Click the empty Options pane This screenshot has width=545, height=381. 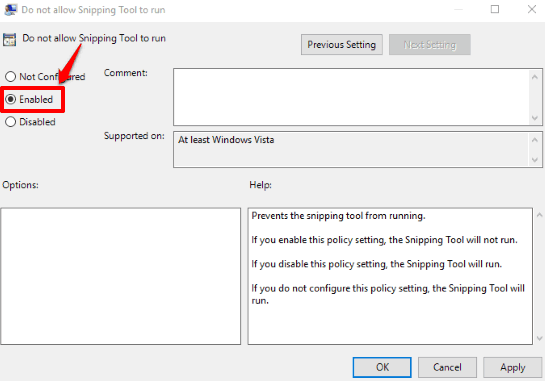(x=121, y=276)
